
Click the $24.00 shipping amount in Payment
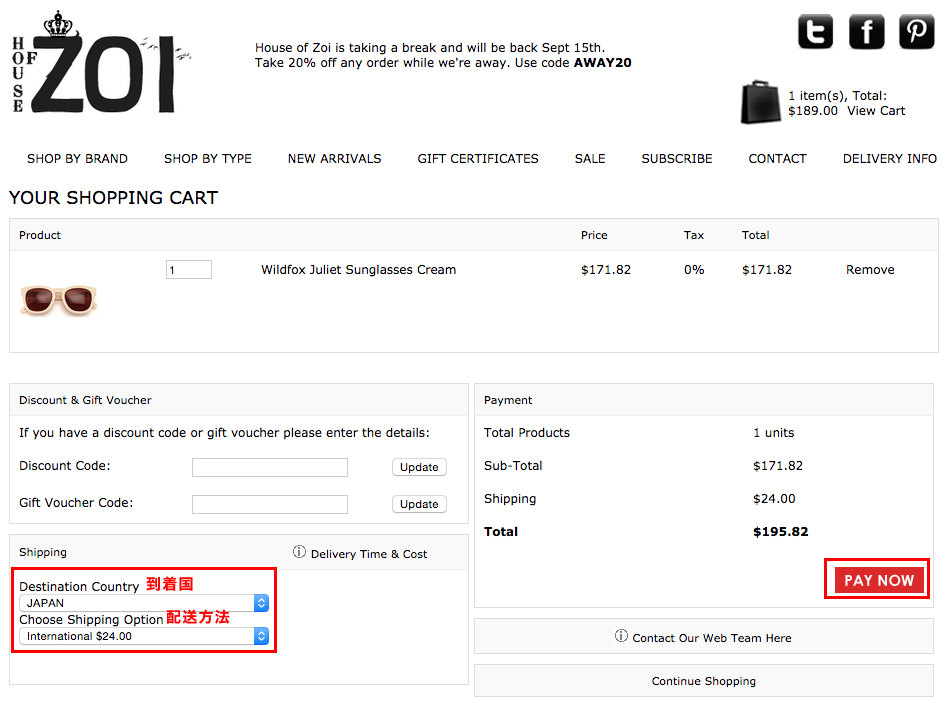coord(774,499)
